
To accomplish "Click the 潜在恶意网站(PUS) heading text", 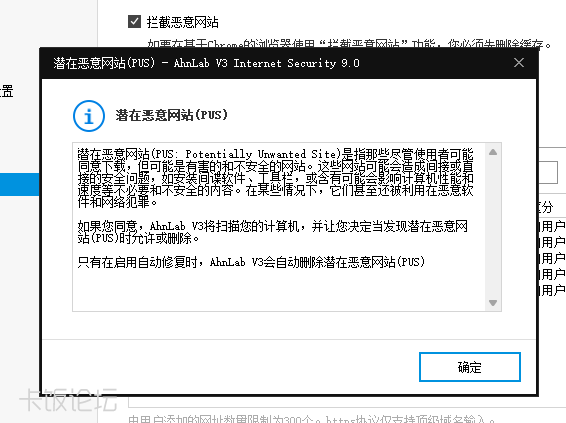I will [x=171, y=115].
